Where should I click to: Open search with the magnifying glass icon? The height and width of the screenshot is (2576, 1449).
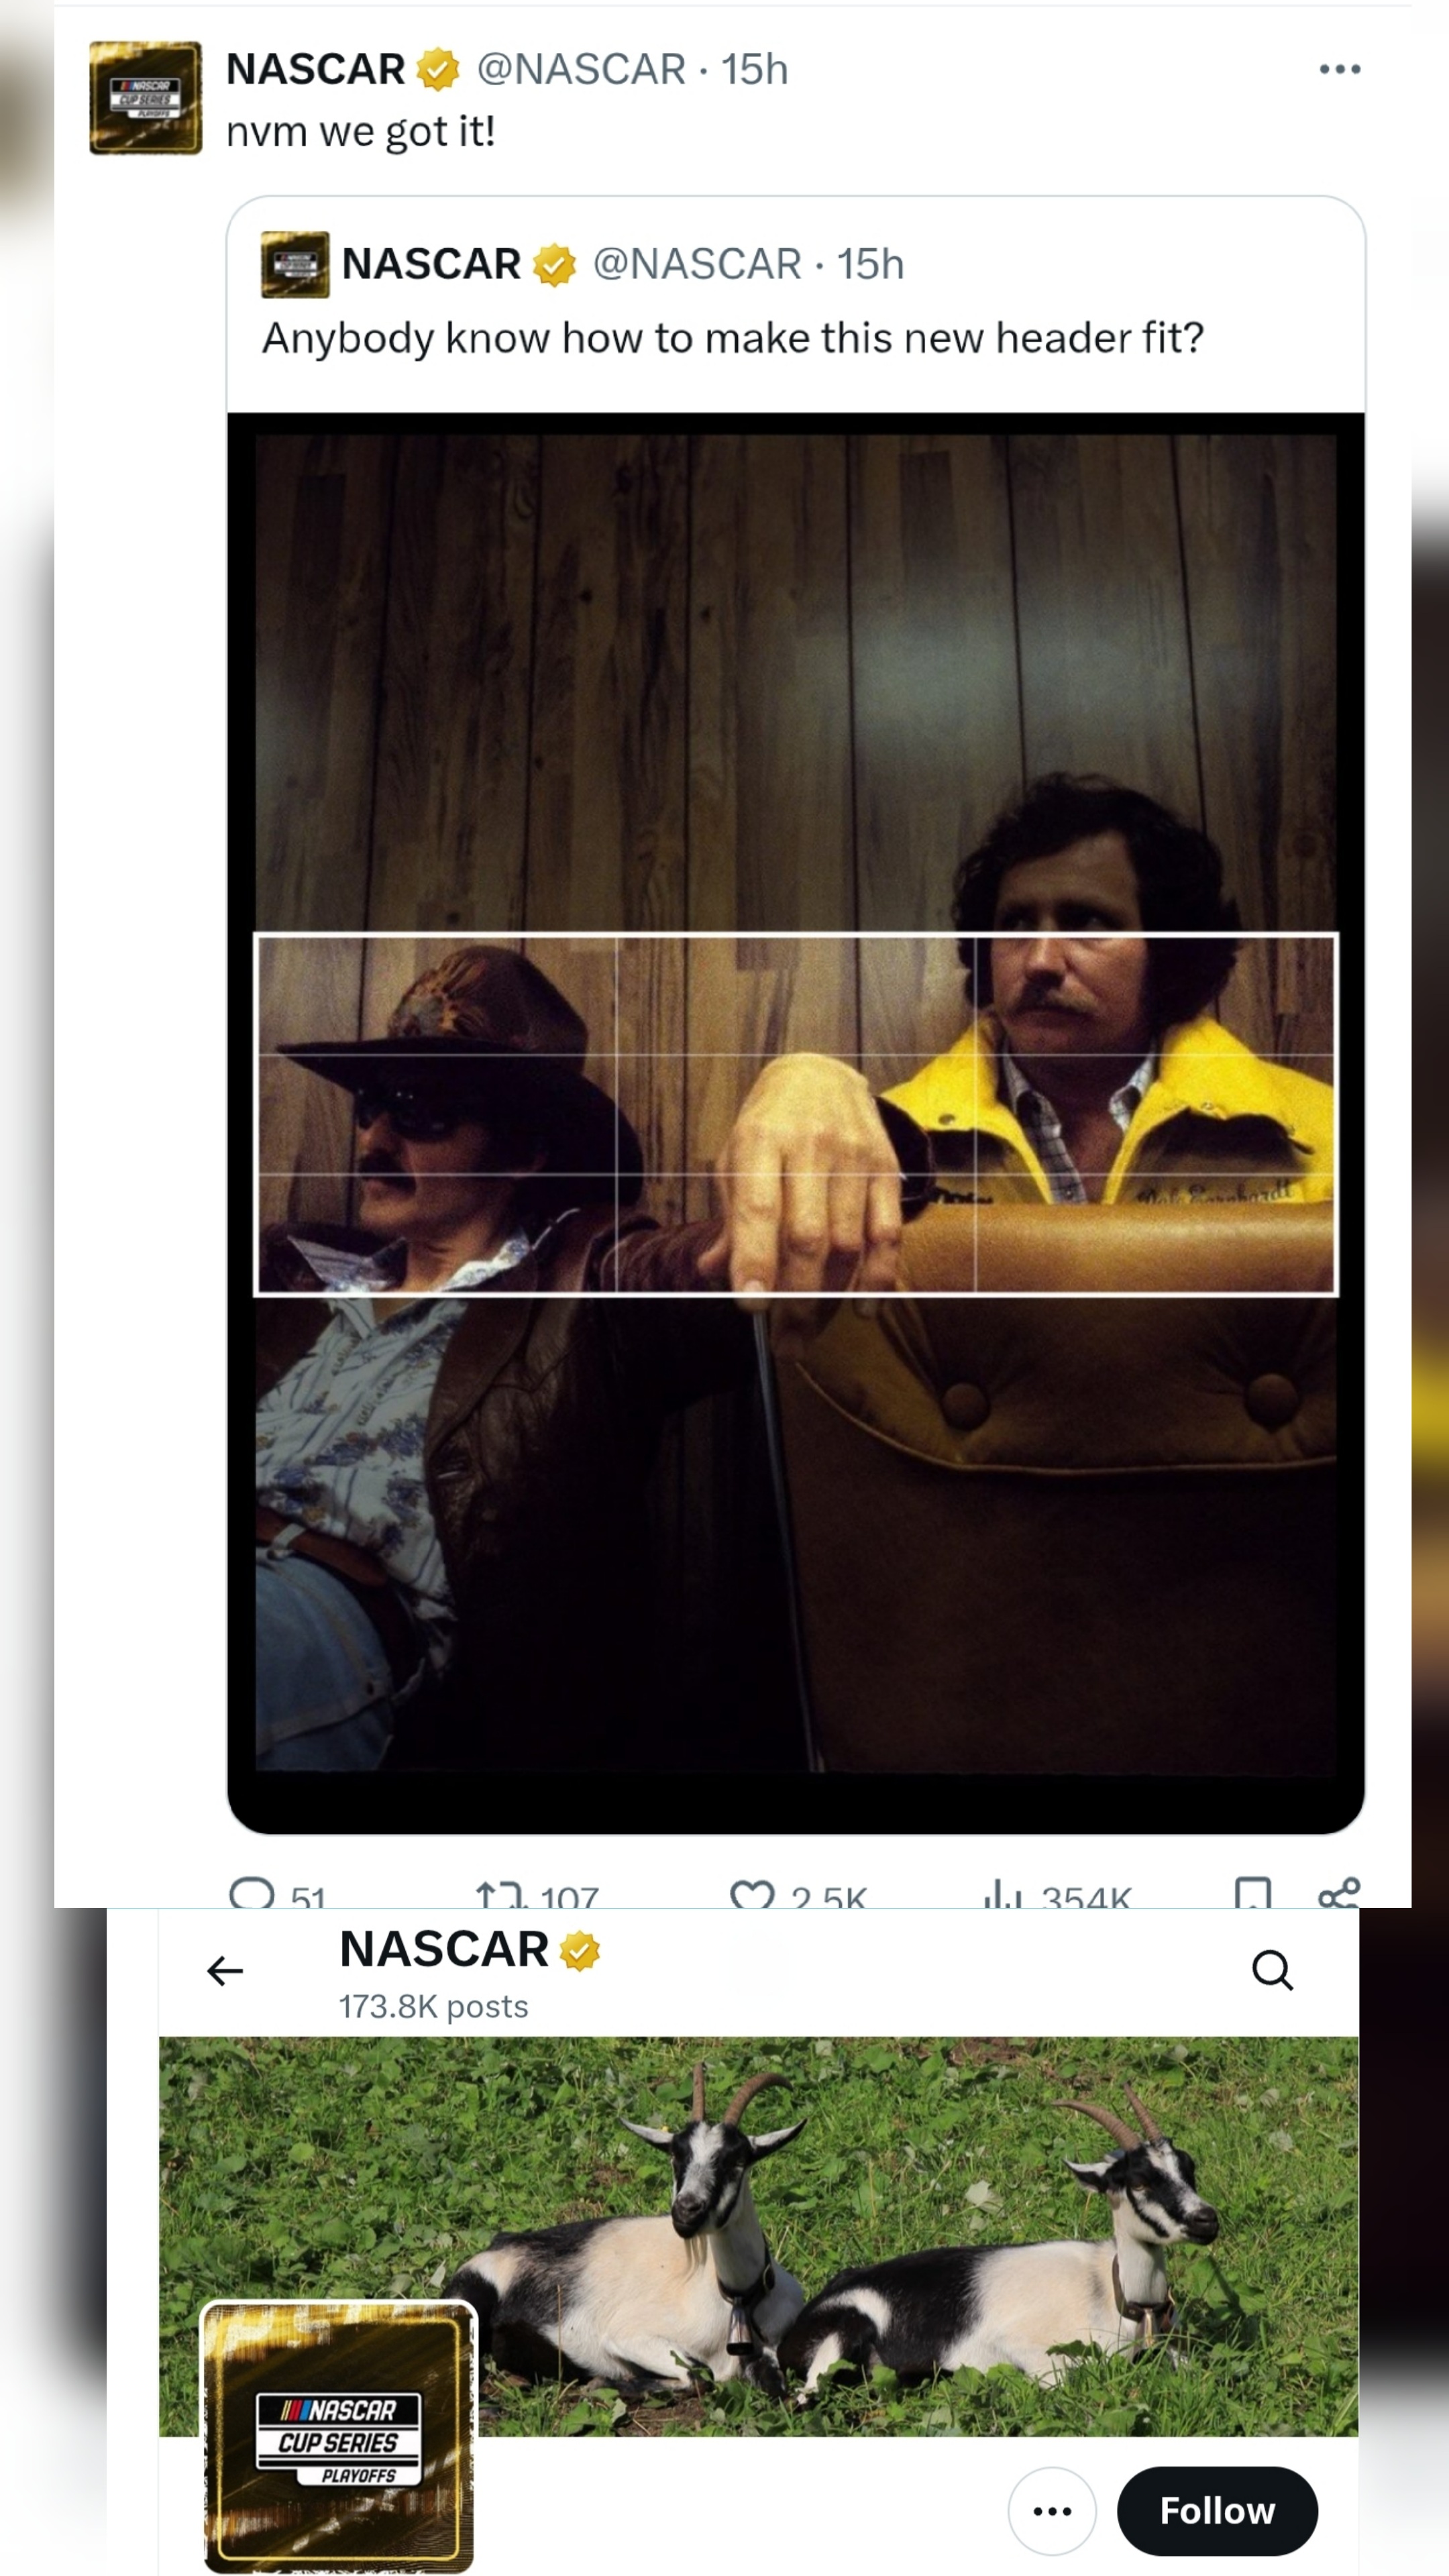(1272, 1970)
